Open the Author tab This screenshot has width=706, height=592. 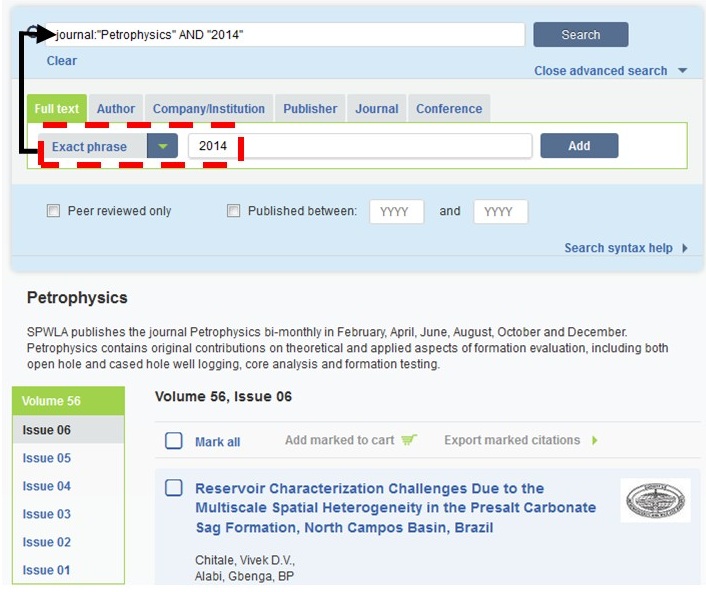[116, 108]
